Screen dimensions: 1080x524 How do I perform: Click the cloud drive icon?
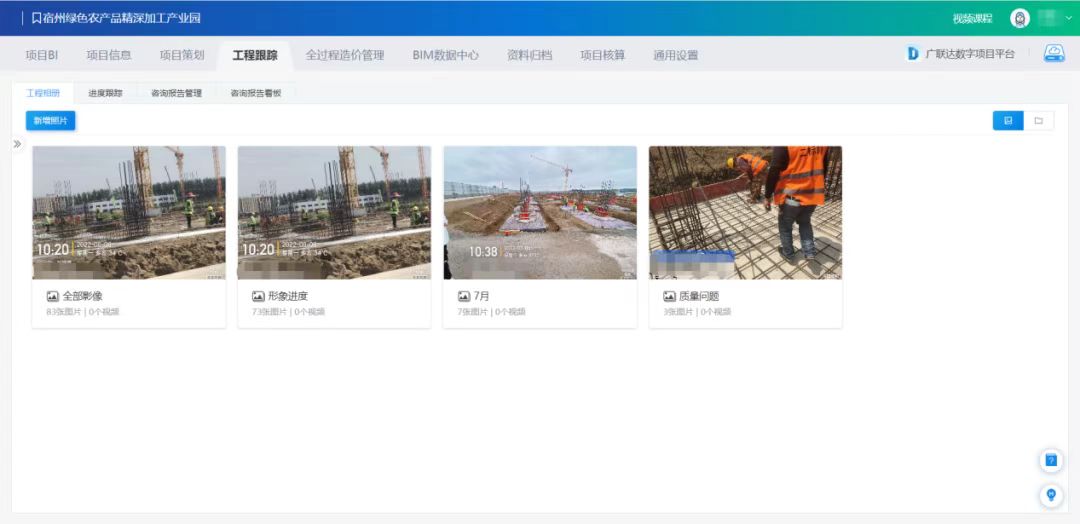1054,54
